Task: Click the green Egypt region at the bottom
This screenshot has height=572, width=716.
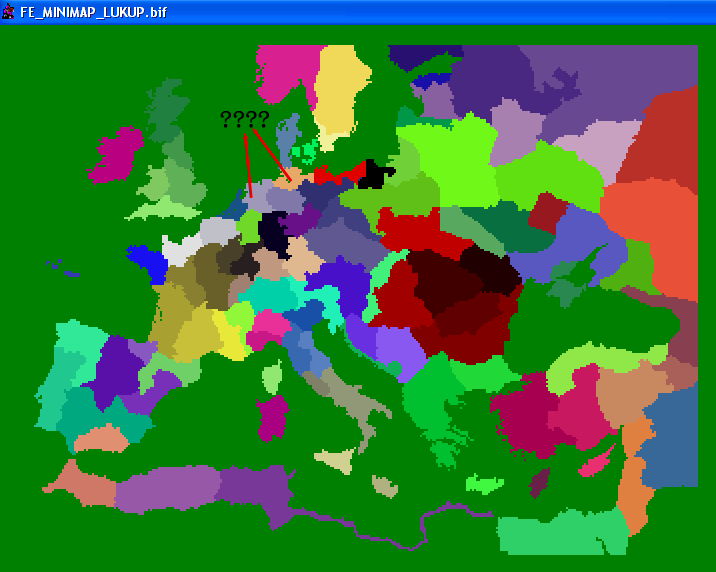Action: tap(564, 533)
